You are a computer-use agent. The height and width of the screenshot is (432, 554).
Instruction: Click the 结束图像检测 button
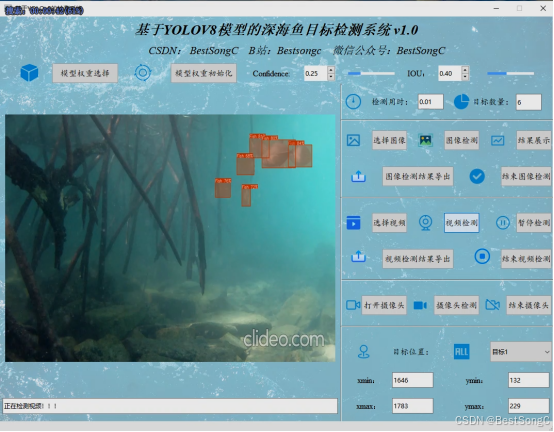tap(526, 176)
